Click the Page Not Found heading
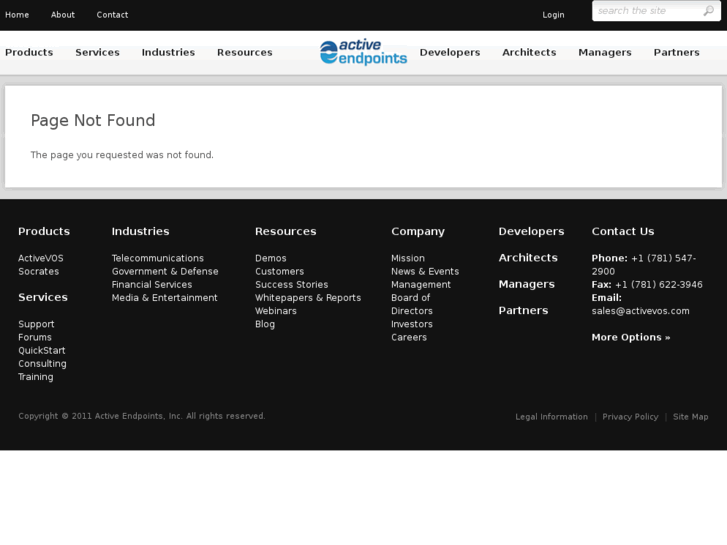Screen dimensions: 727x545 coord(93,121)
